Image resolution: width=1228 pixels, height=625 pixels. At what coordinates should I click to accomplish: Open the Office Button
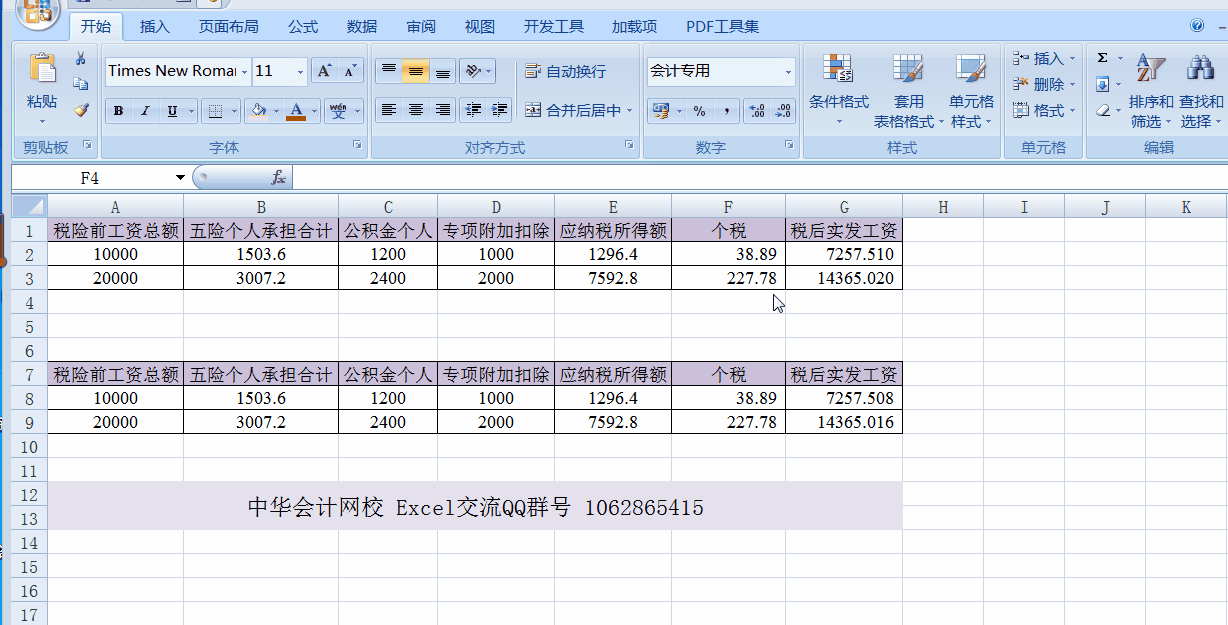[x=37, y=11]
